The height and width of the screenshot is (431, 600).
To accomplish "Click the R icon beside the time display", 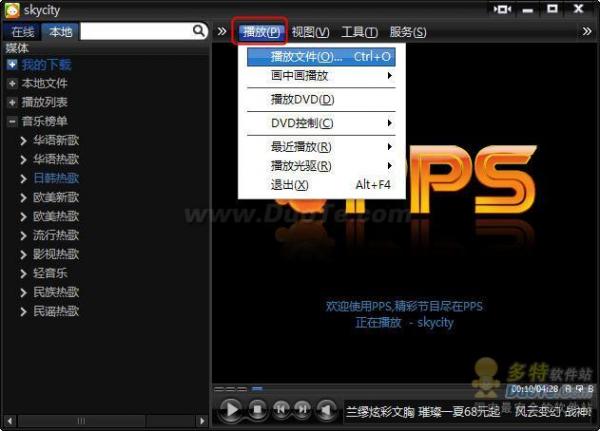I will click(x=568, y=389).
